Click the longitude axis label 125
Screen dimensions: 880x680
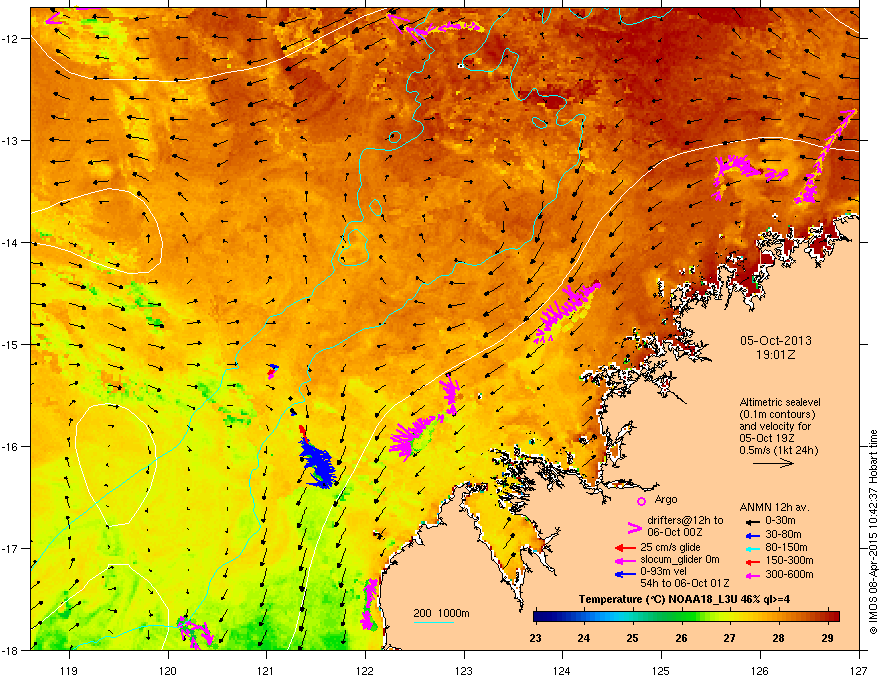coord(661,670)
